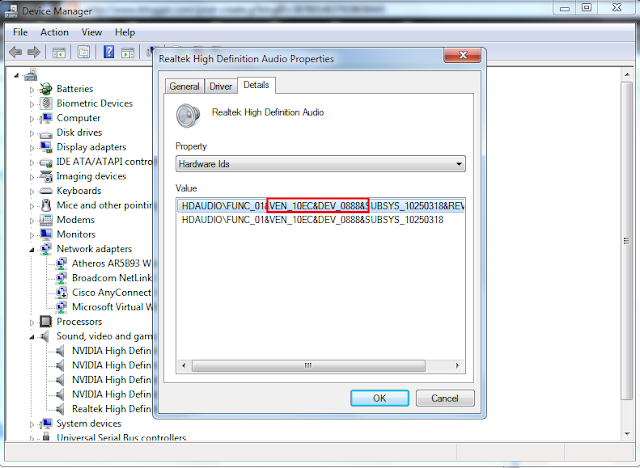Switch to the Driver tab
Image resolution: width=640 pixels, height=468 pixels.
221,87
